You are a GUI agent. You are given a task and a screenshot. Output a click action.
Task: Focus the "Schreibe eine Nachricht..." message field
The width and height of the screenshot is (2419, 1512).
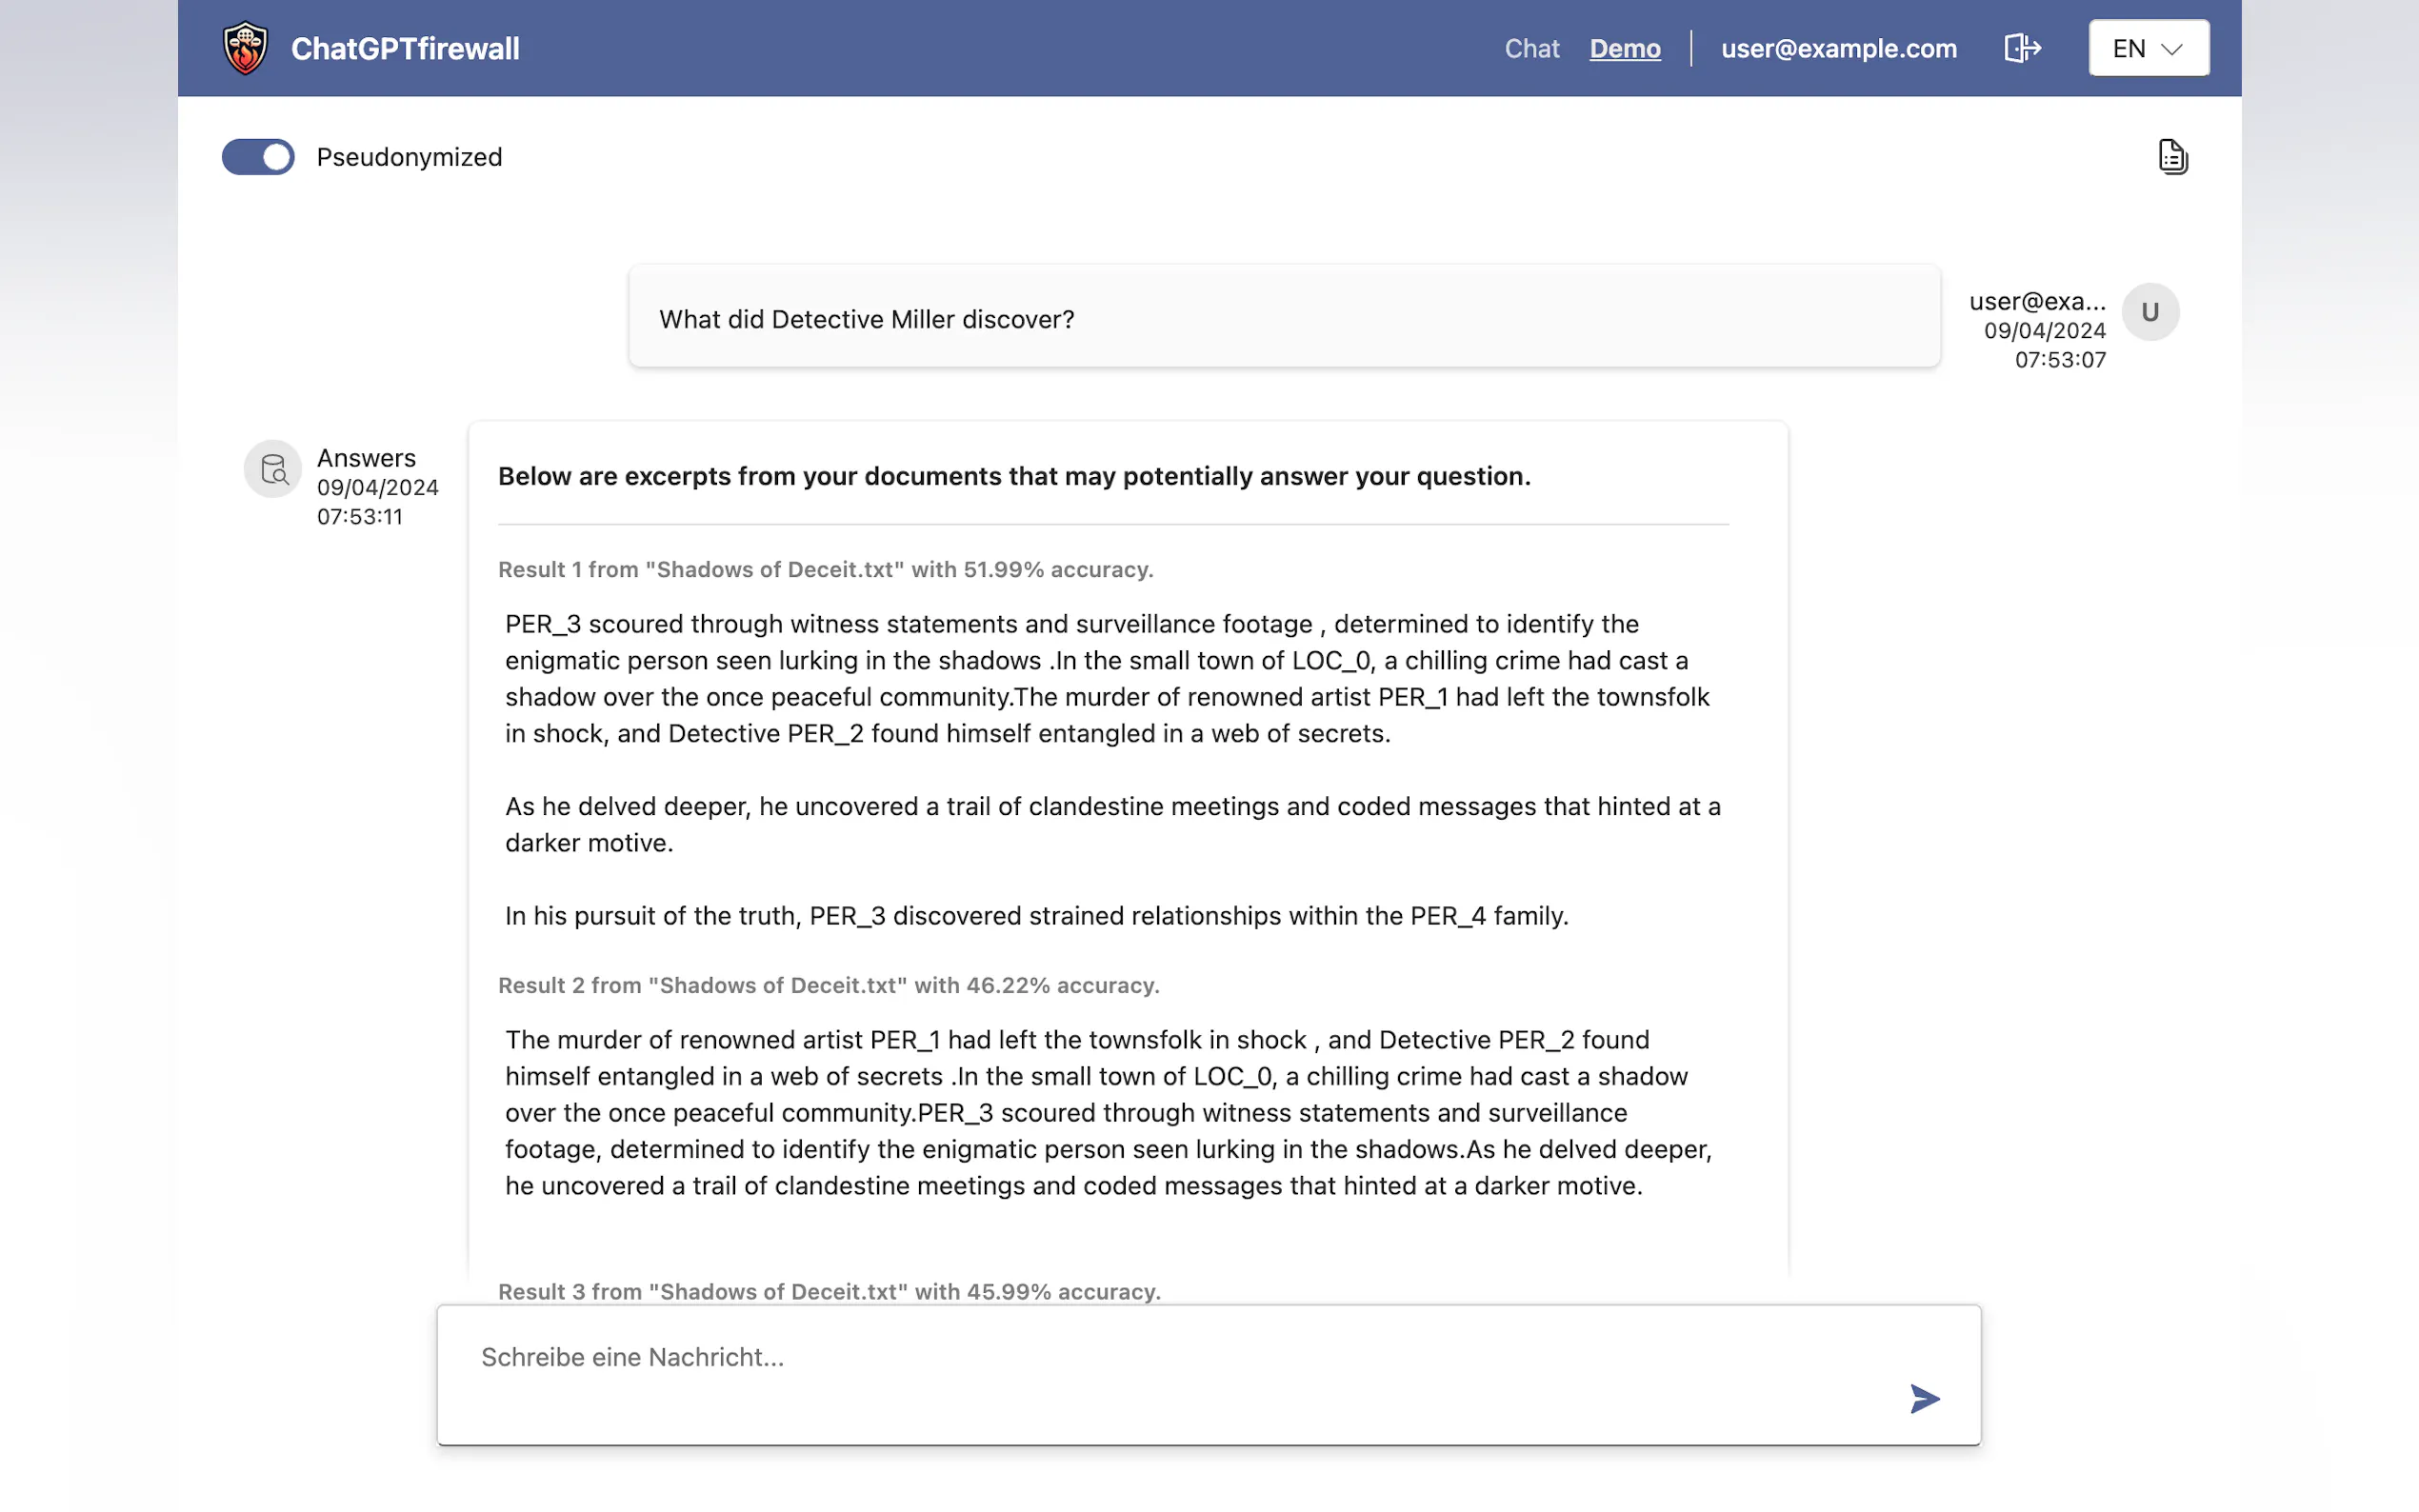click(1150, 1358)
